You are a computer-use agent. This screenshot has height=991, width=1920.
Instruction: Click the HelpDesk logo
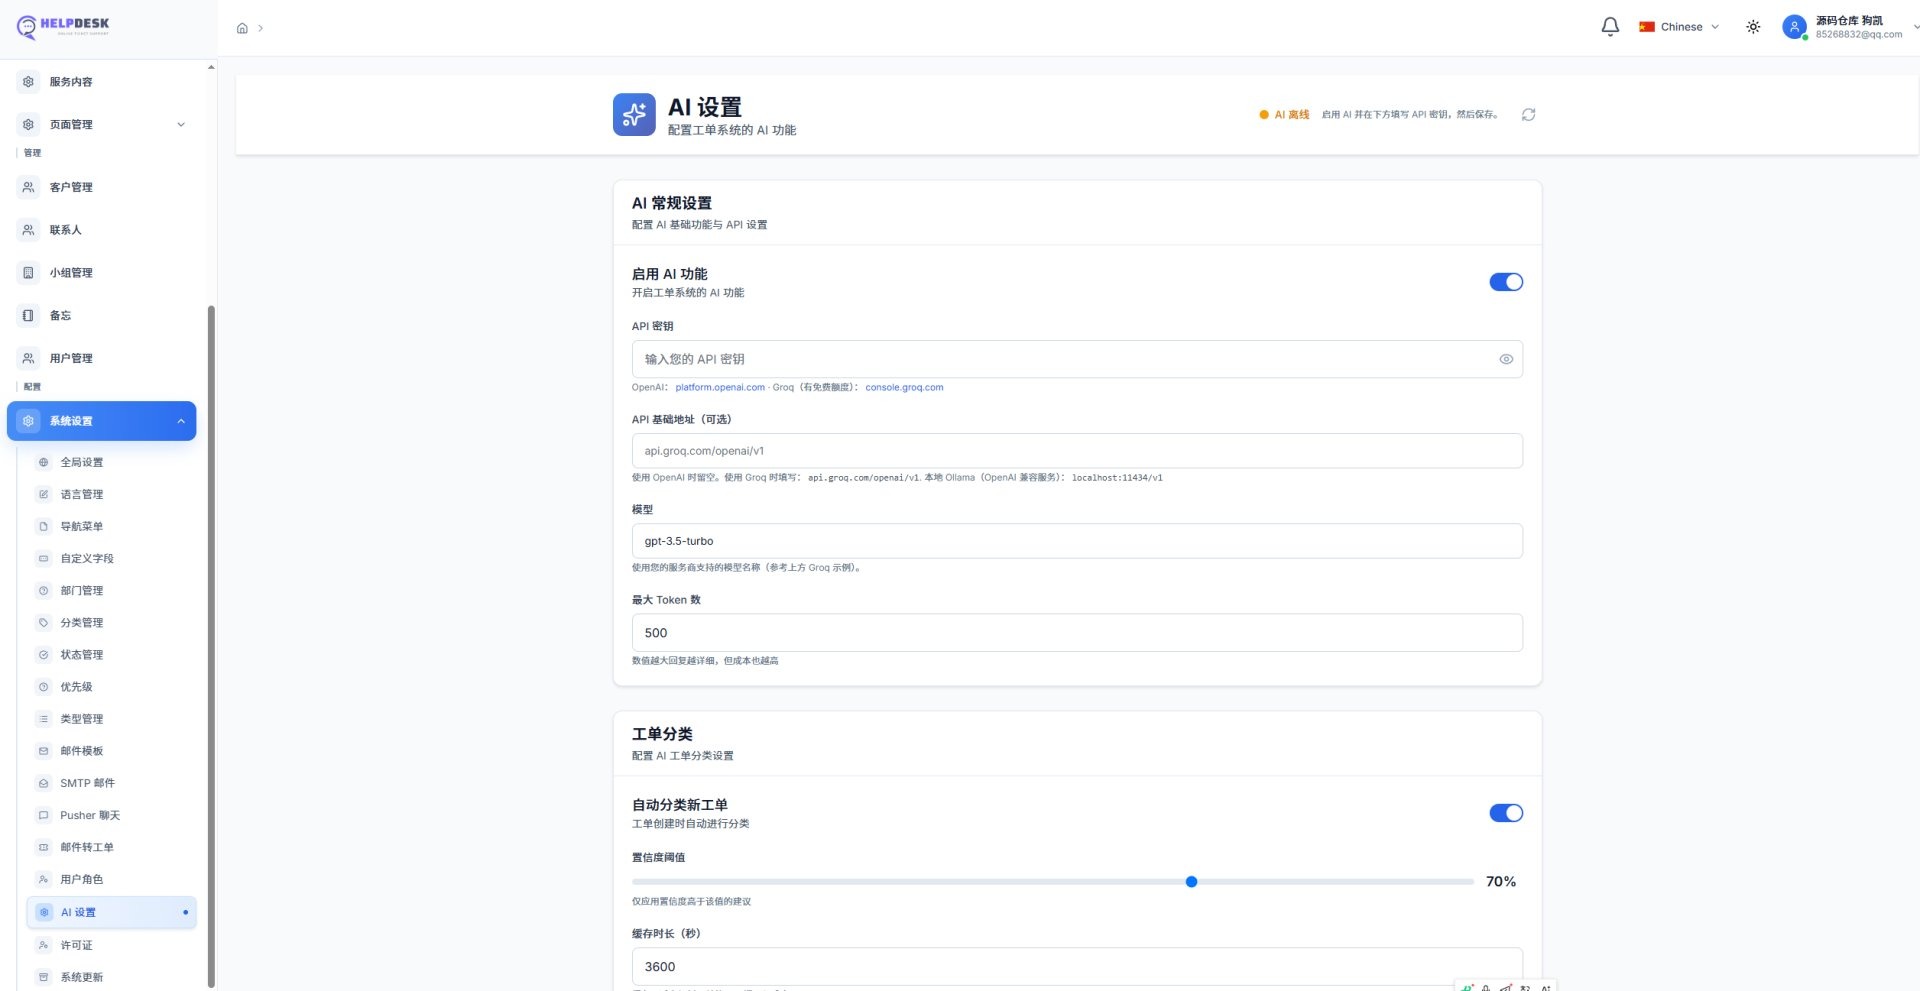(x=63, y=27)
